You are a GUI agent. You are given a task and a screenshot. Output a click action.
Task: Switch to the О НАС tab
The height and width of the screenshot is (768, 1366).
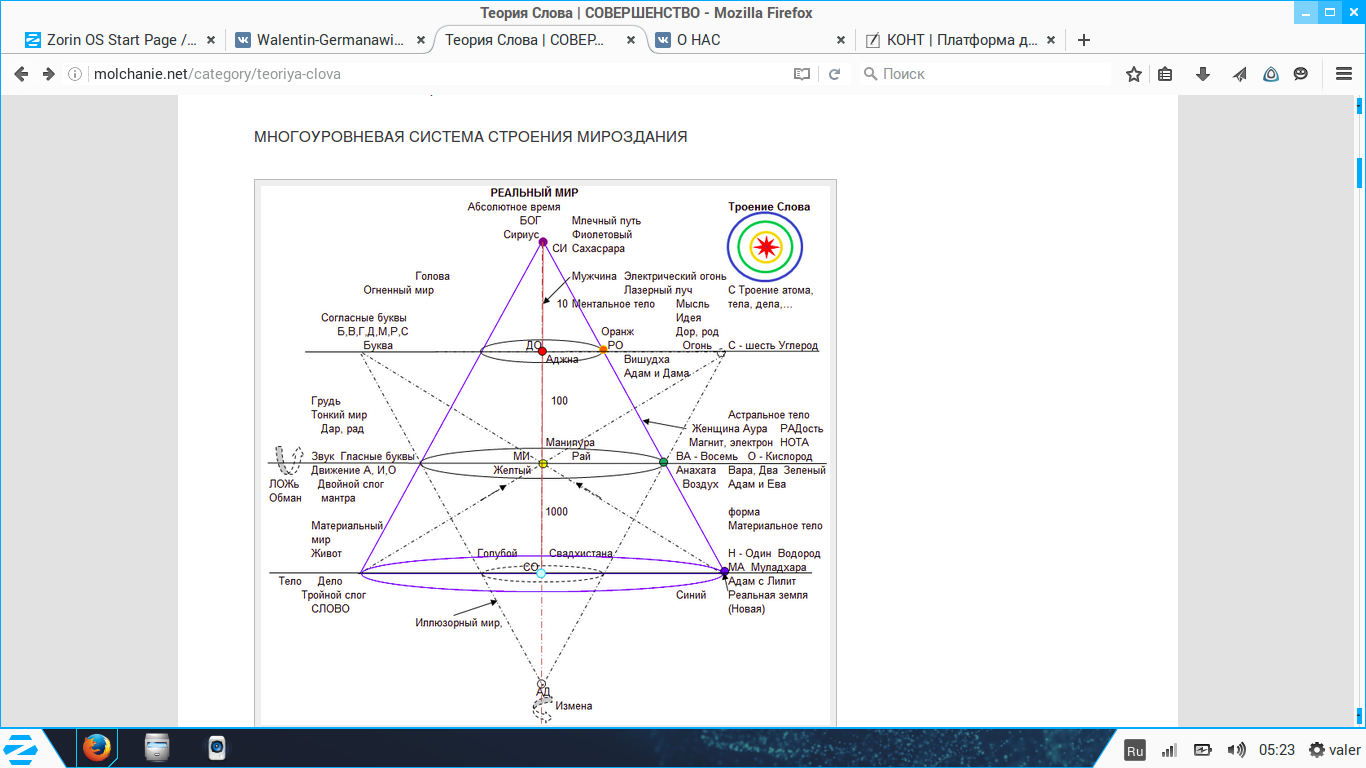pyautogui.click(x=751, y=40)
